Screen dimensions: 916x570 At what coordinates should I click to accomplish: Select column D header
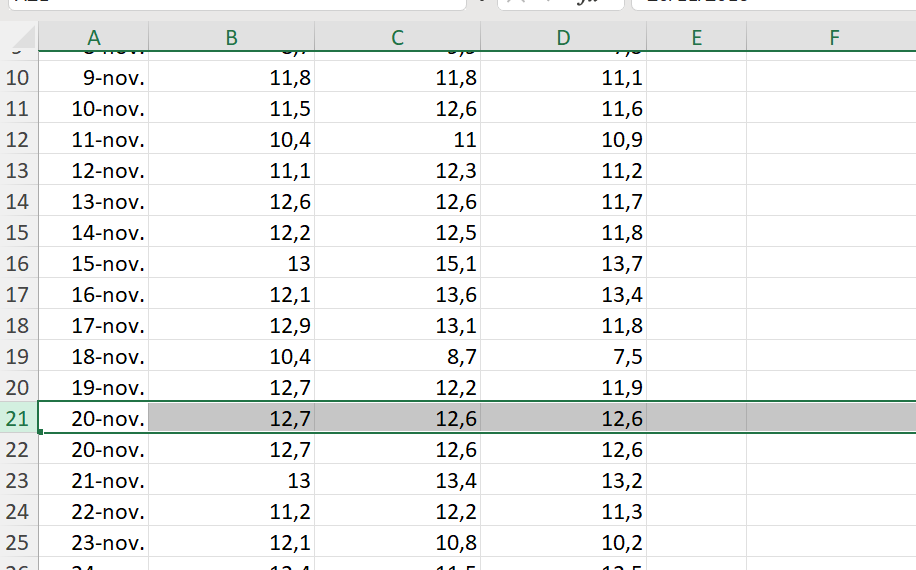coord(563,38)
